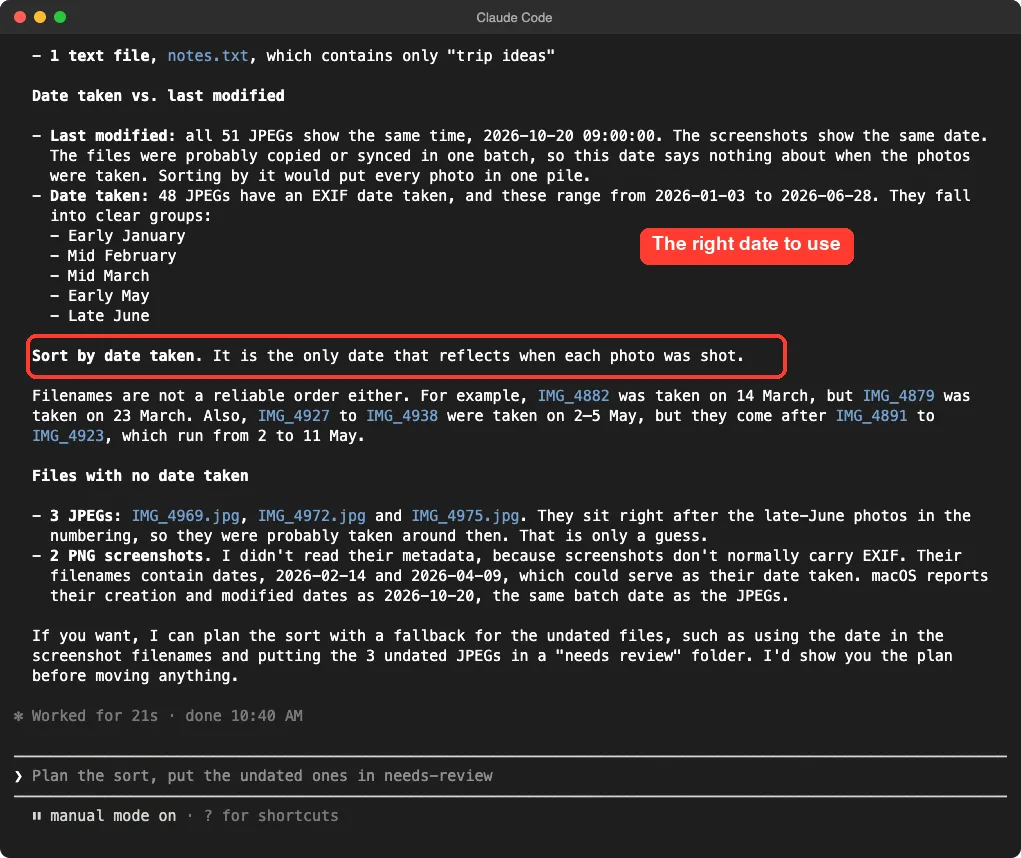Open the IMG_4927 link

(294, 416)
